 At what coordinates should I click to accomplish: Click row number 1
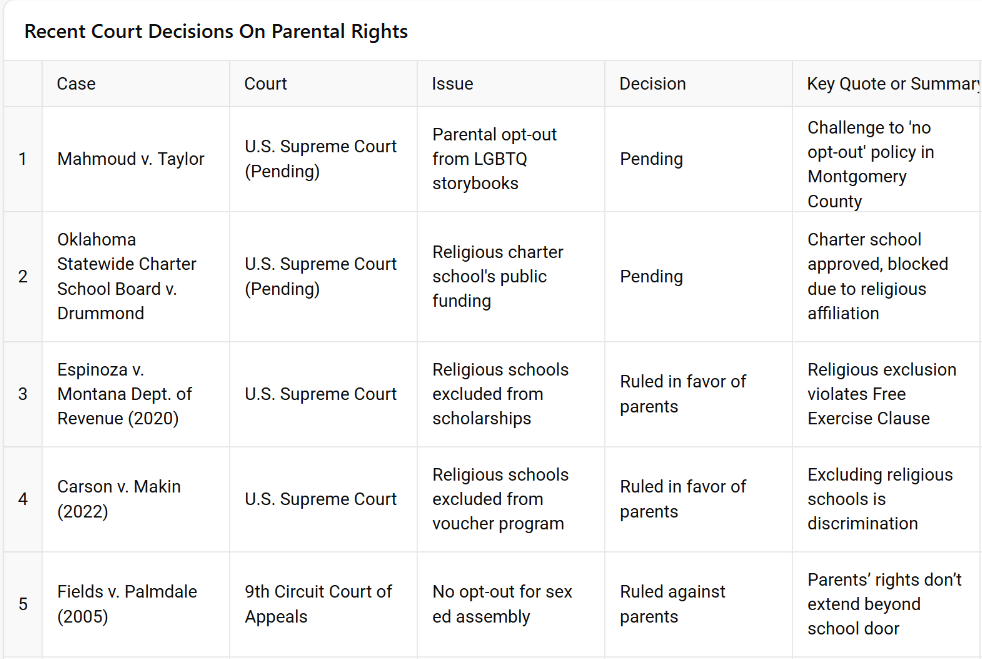tap(23, 159)
